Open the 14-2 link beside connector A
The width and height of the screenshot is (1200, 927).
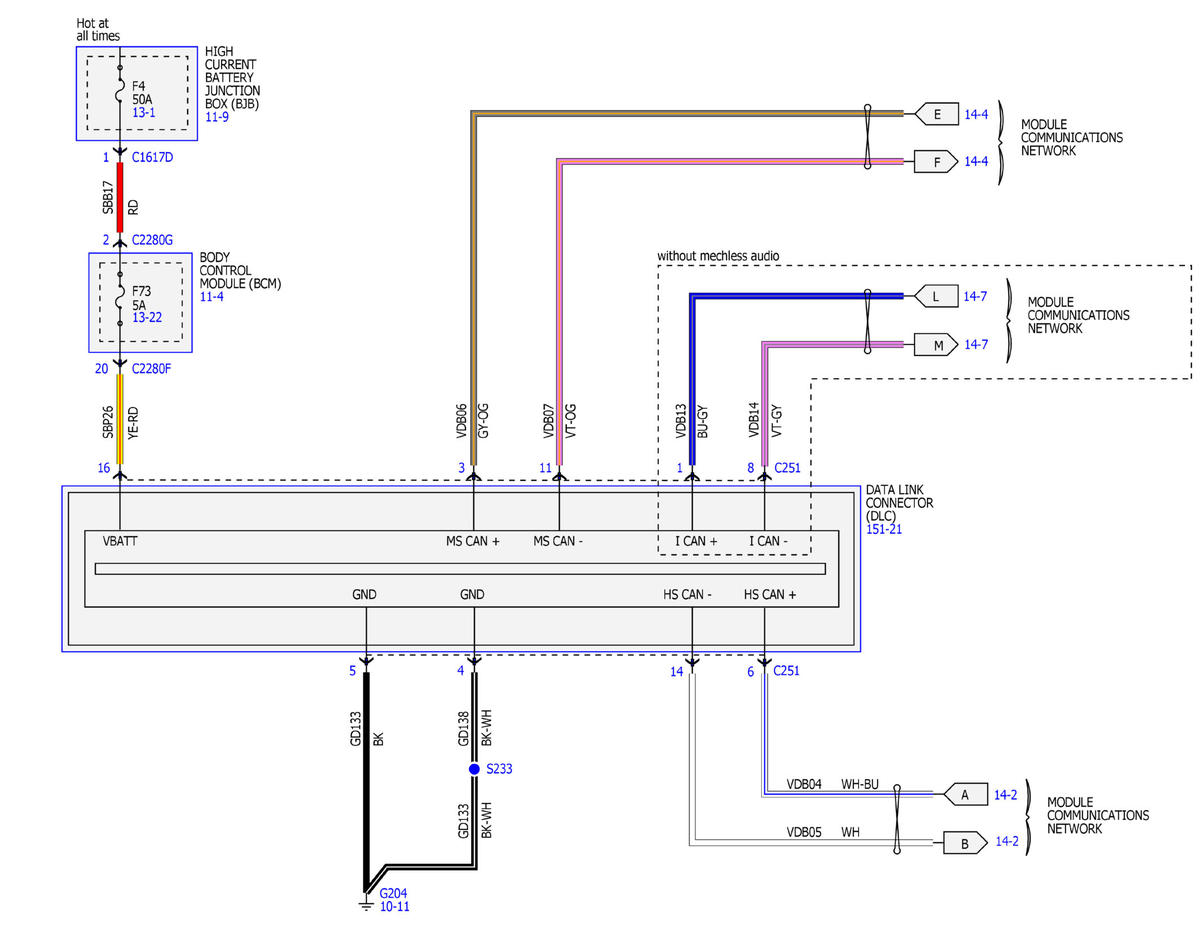pos(1004,795)
